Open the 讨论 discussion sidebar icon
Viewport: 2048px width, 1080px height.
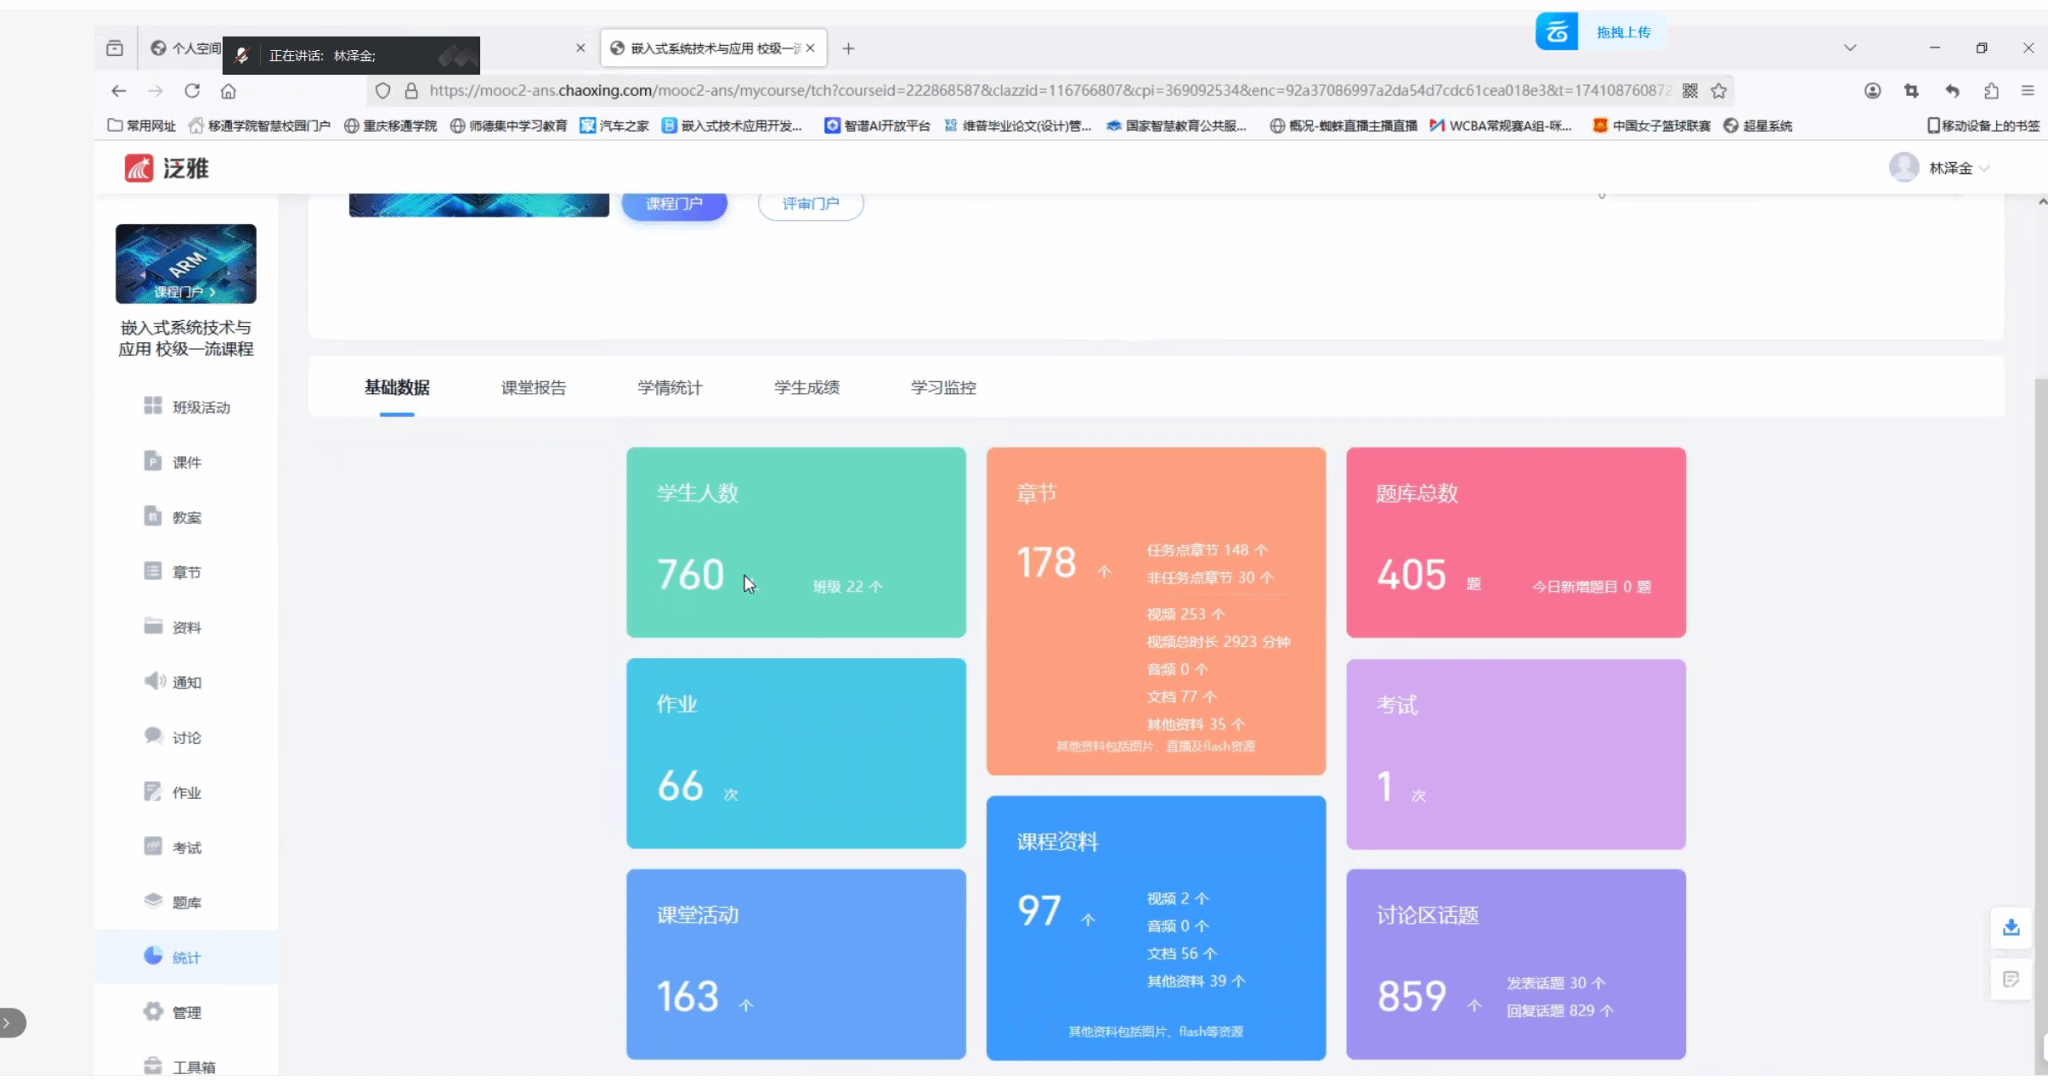coord(153,736)
